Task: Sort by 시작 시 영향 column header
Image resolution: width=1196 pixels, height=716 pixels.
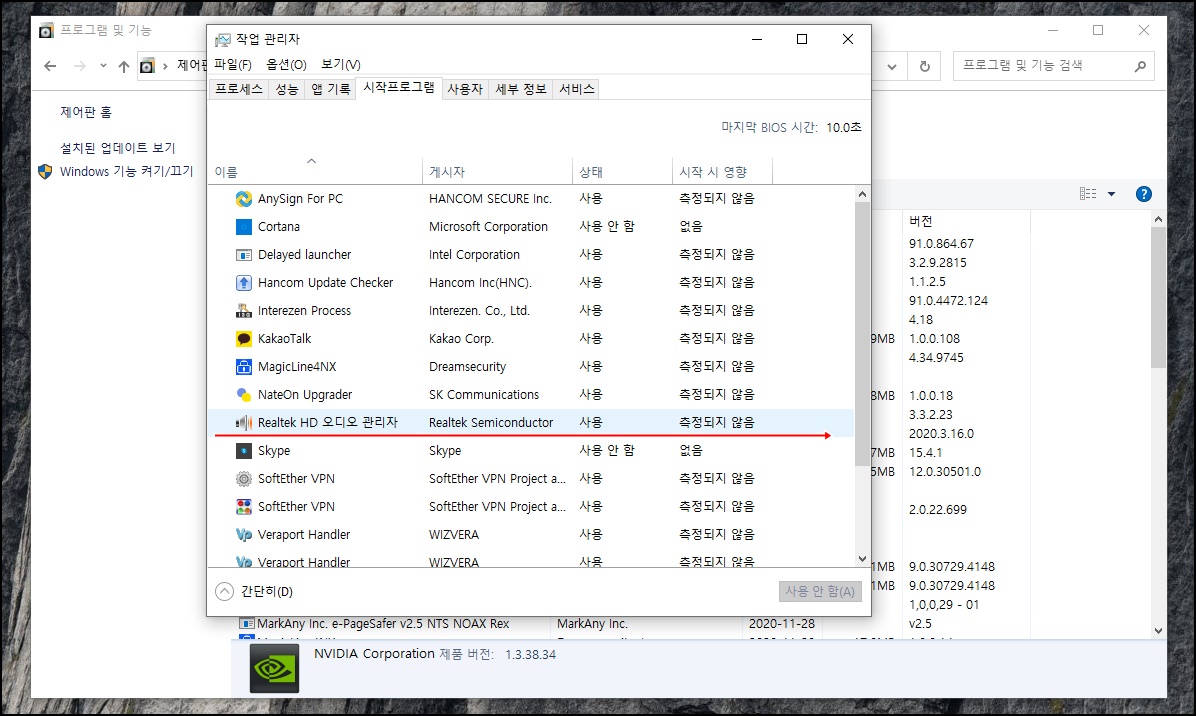Action: click(722, 172)
